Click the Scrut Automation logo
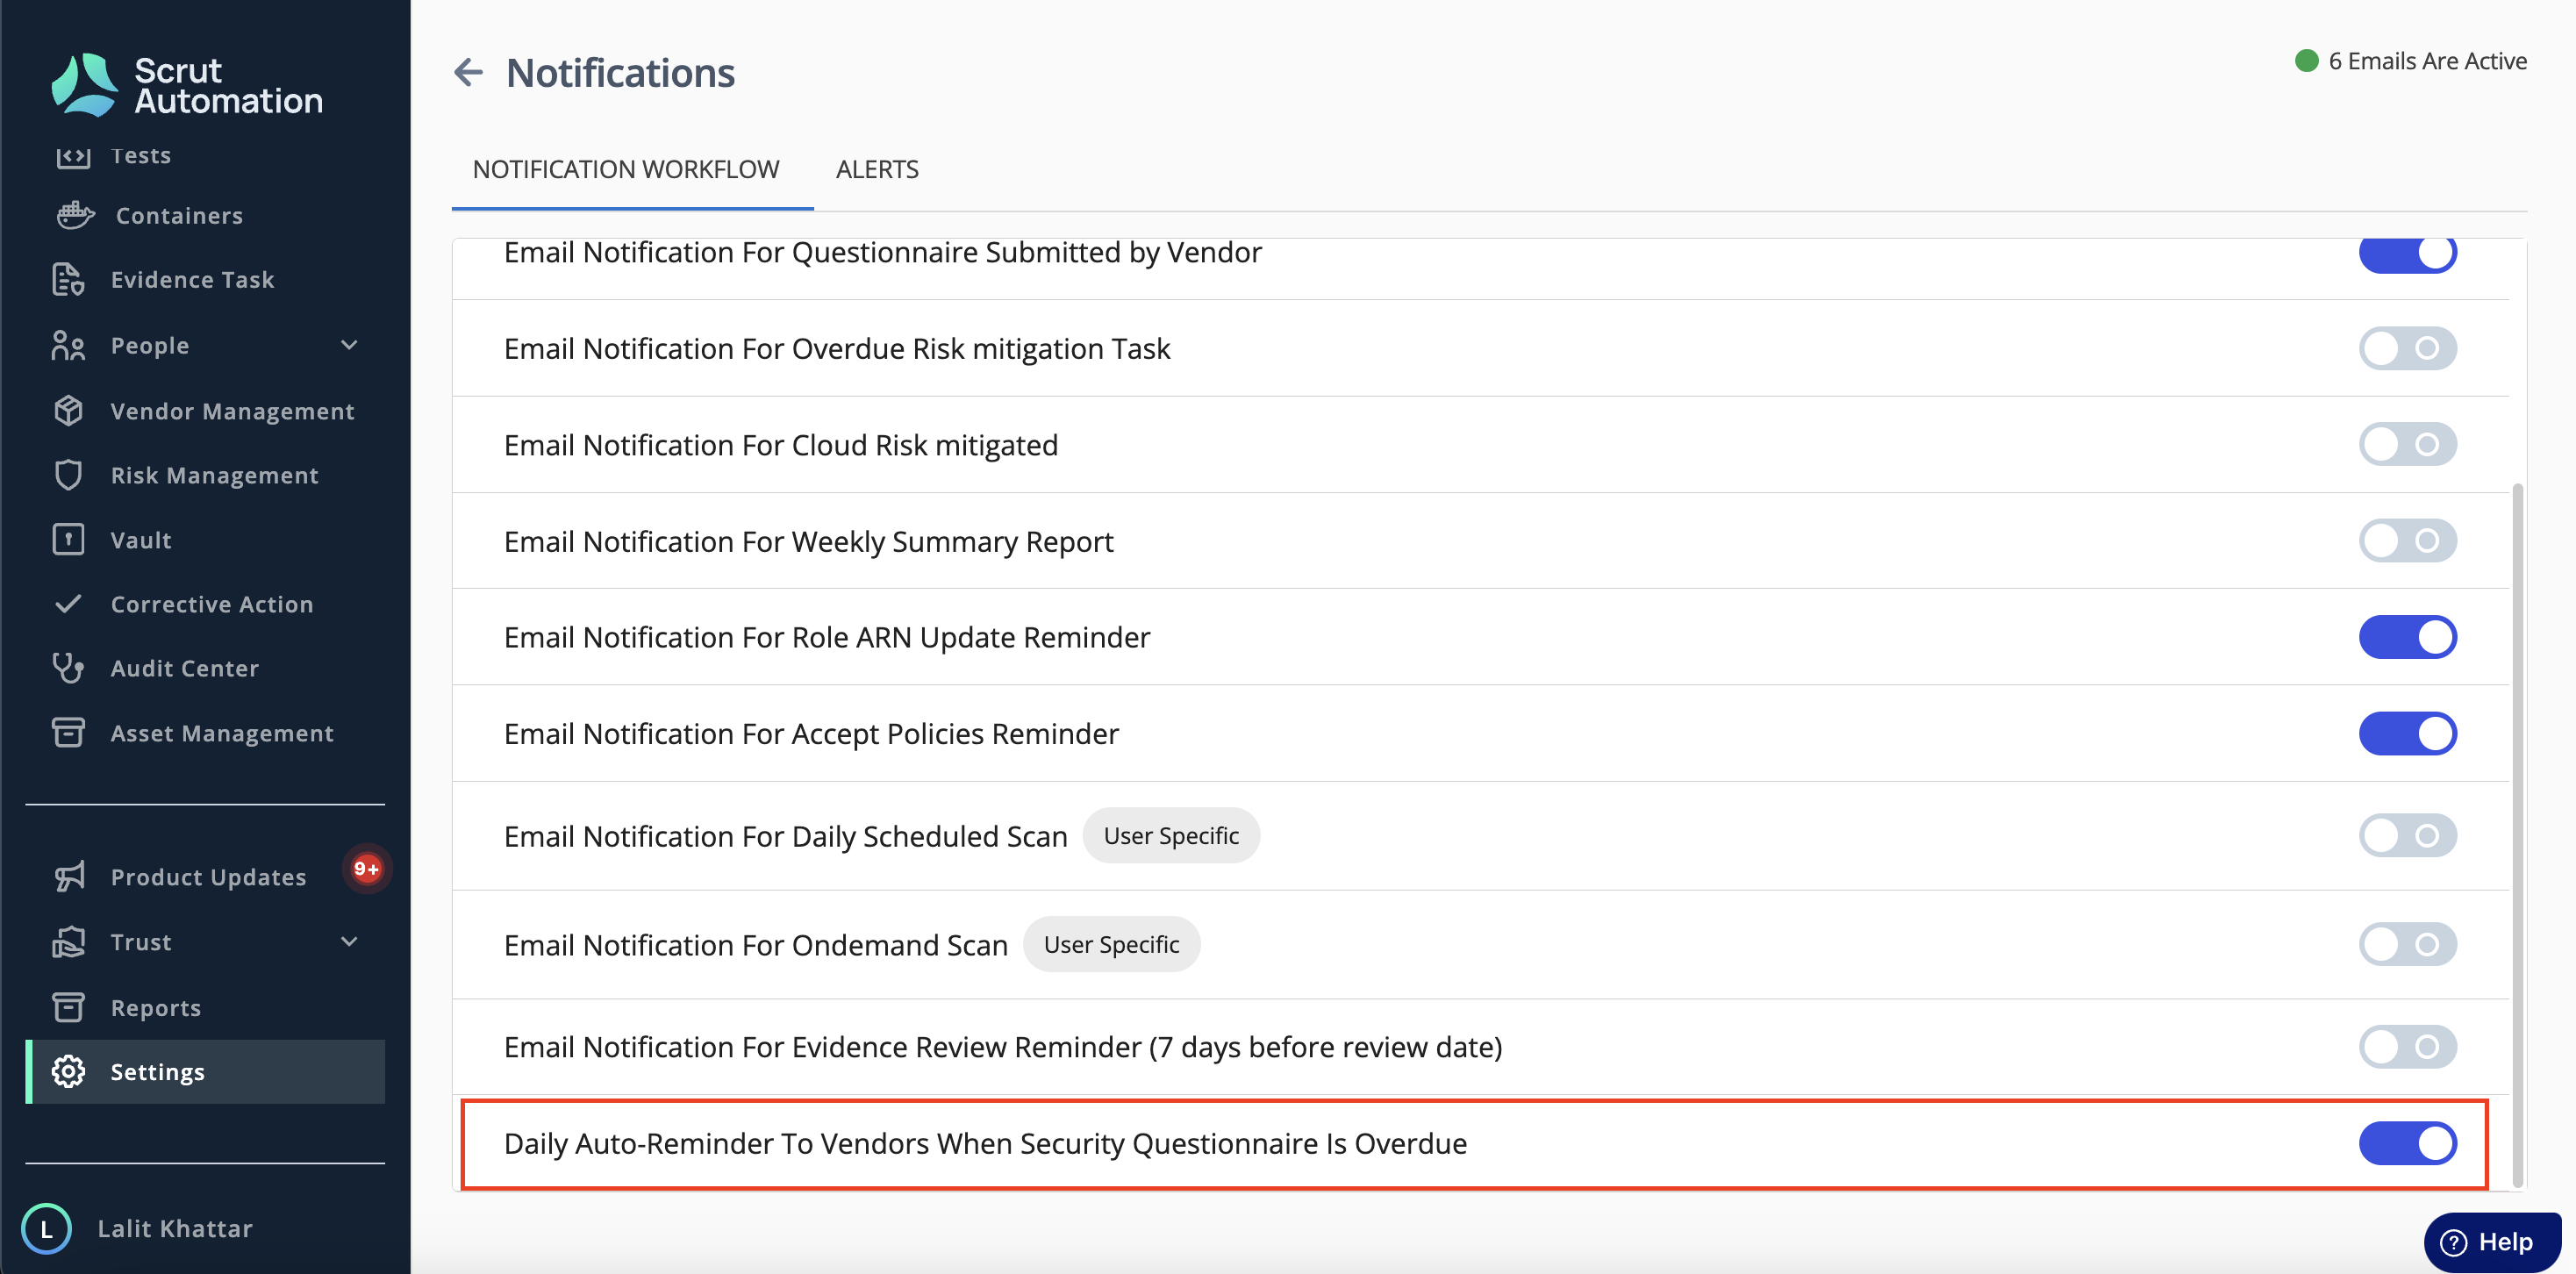The height and width of the screenshot is (1274, 2576). pyautogui.click(x=186, y=85)
